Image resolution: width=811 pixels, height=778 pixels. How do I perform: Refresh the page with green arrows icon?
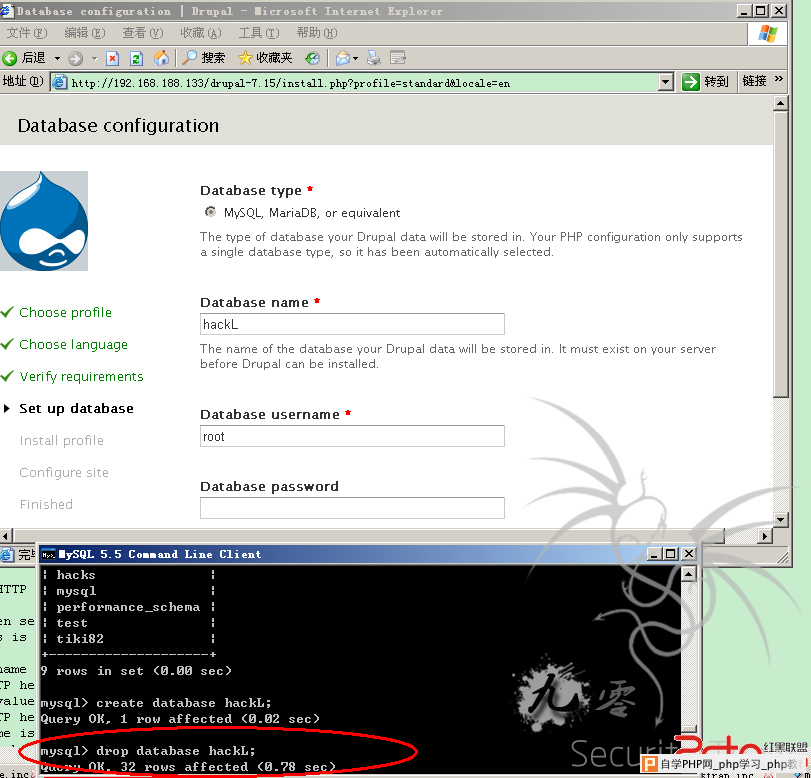point(136,58)
